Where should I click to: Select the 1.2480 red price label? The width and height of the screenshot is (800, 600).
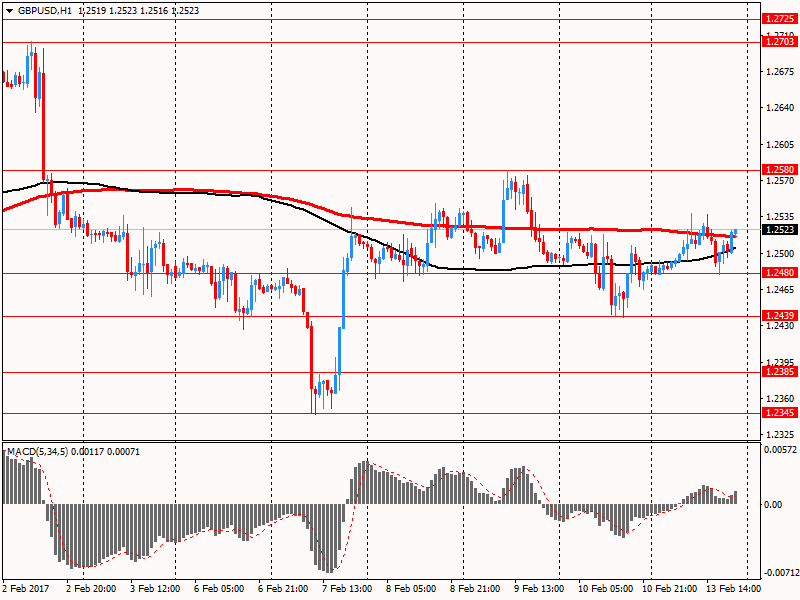[x=778, y=273]
